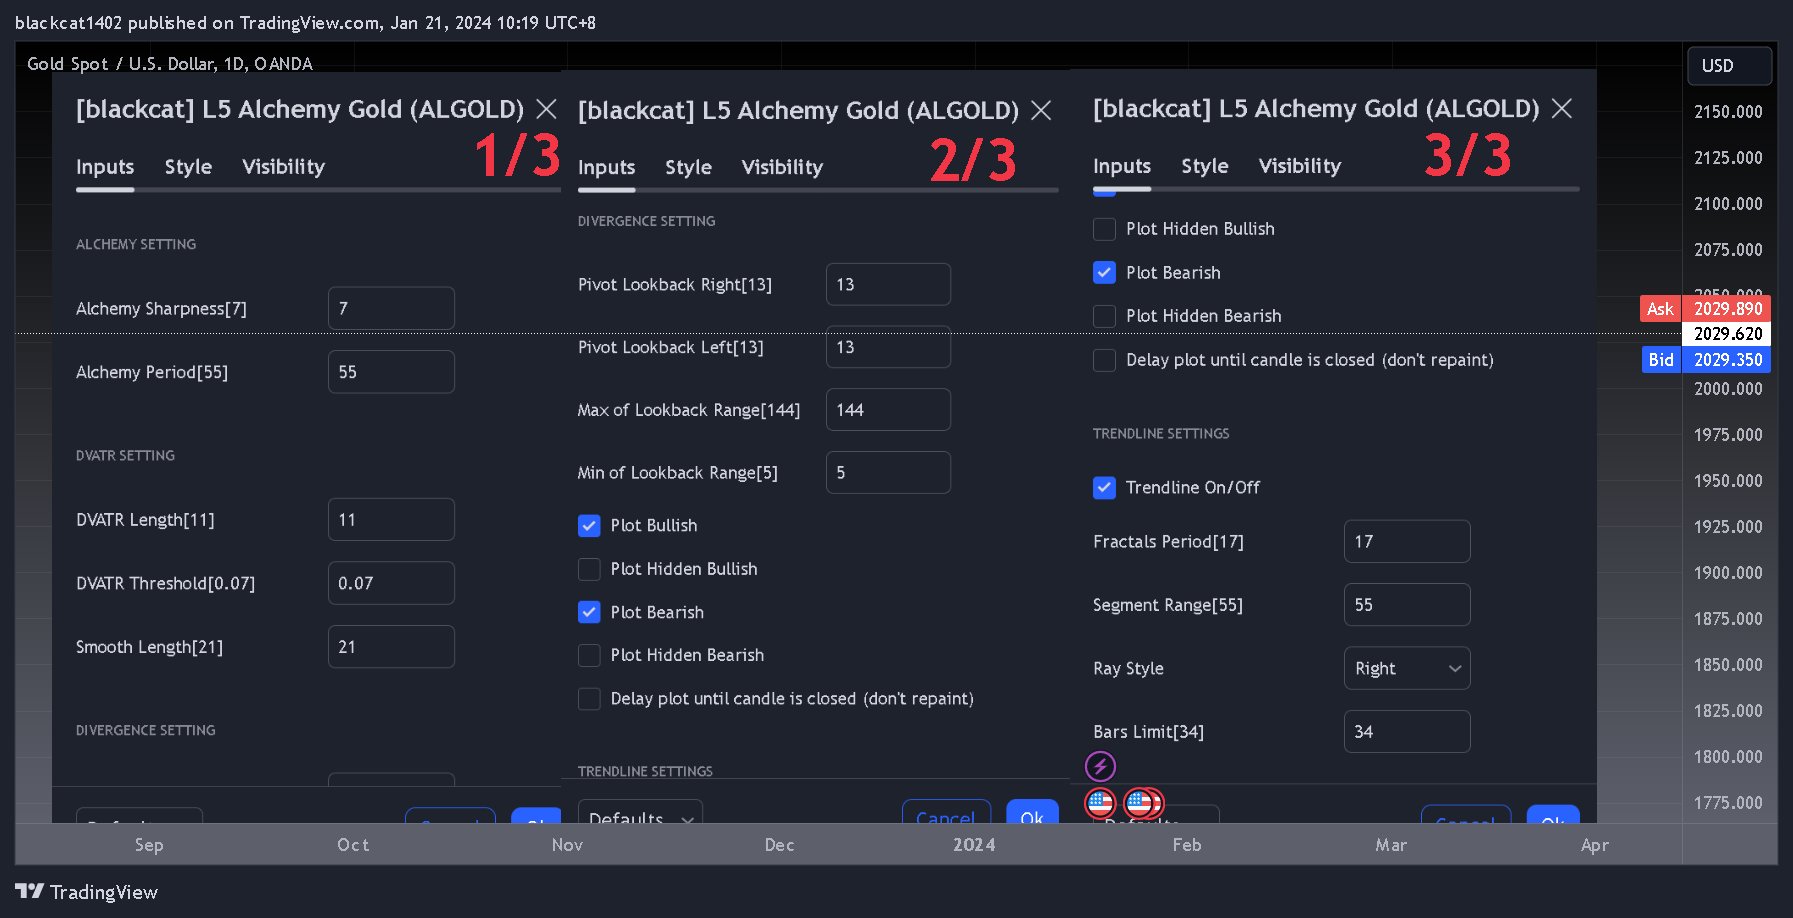1793x918 pixels.
Task: Uncheck Plot Bearish in dialog 2/3
Action: [589, 612]
